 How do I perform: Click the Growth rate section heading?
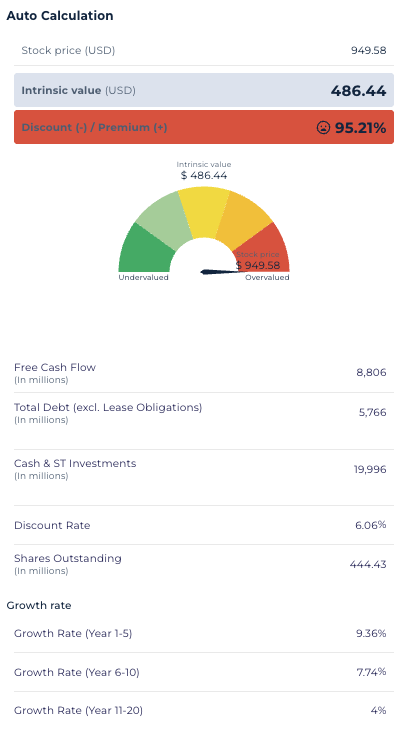click(39, 606)
